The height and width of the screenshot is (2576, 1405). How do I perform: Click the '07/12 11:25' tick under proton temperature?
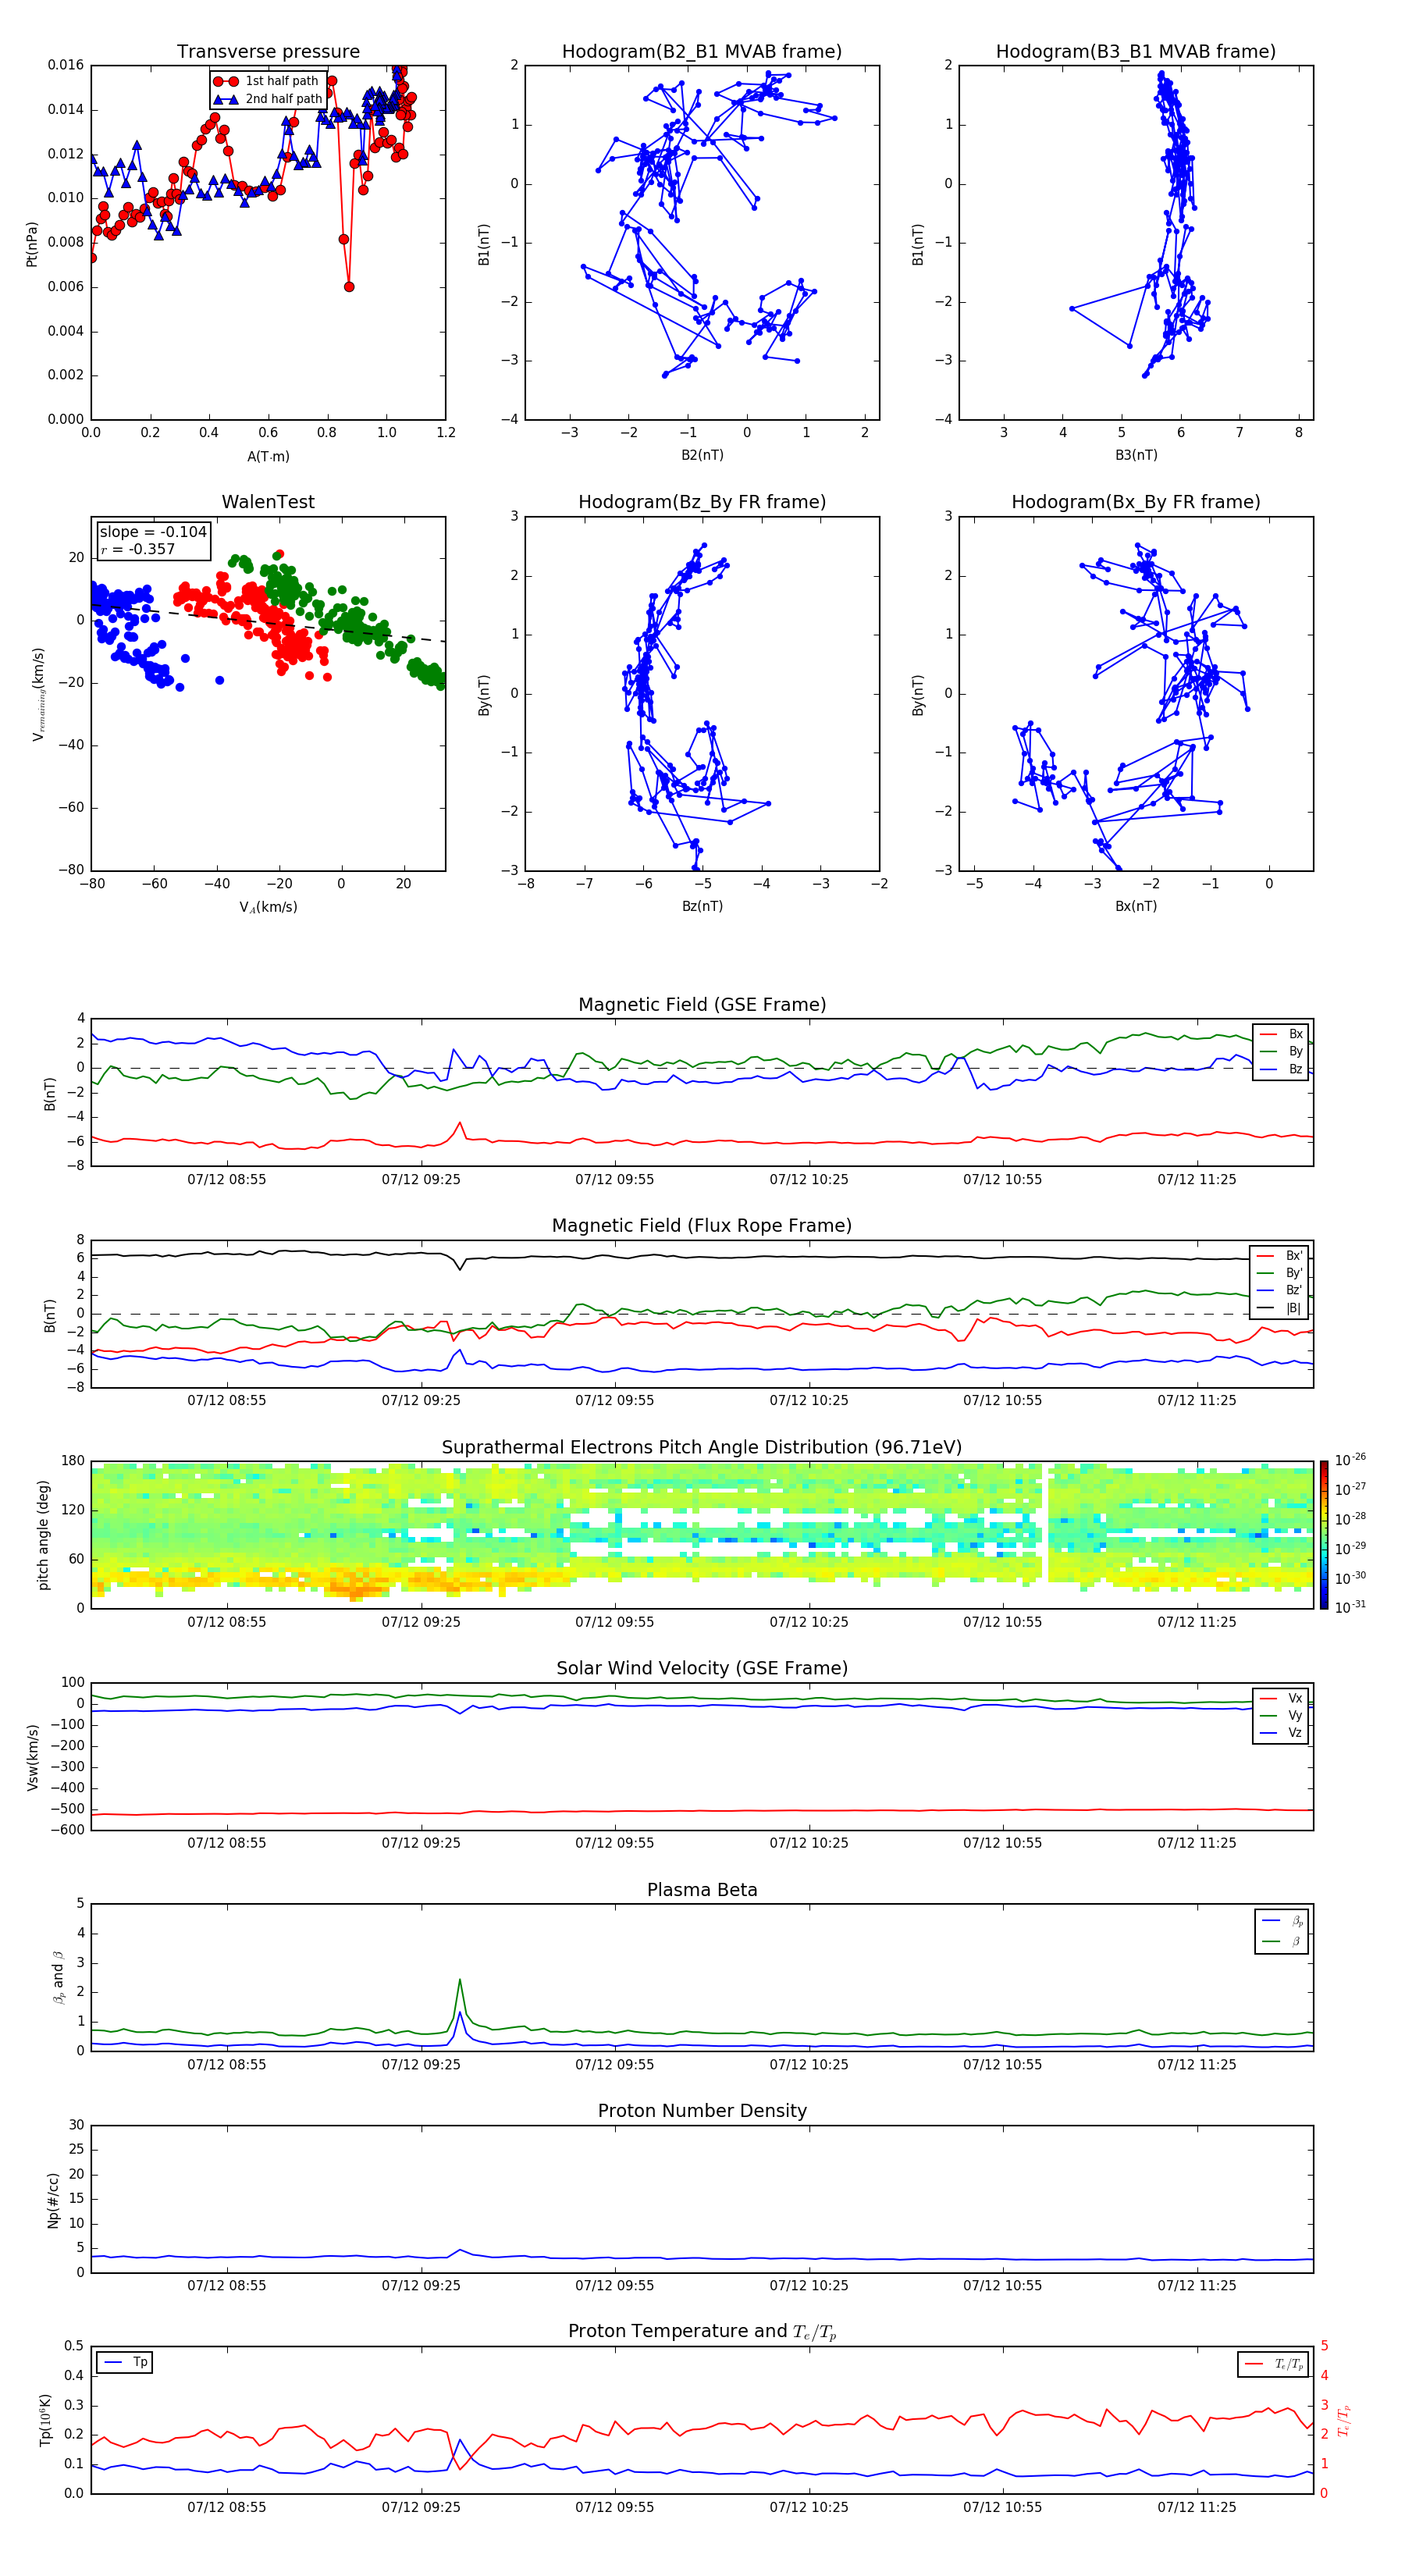pyautogui.click(x=1197, y=2507)
